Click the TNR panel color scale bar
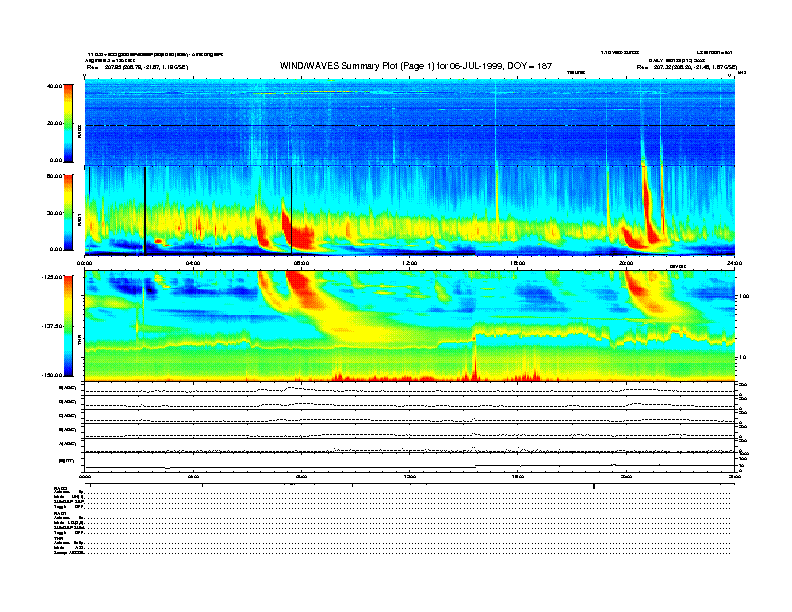 [68, 326]
